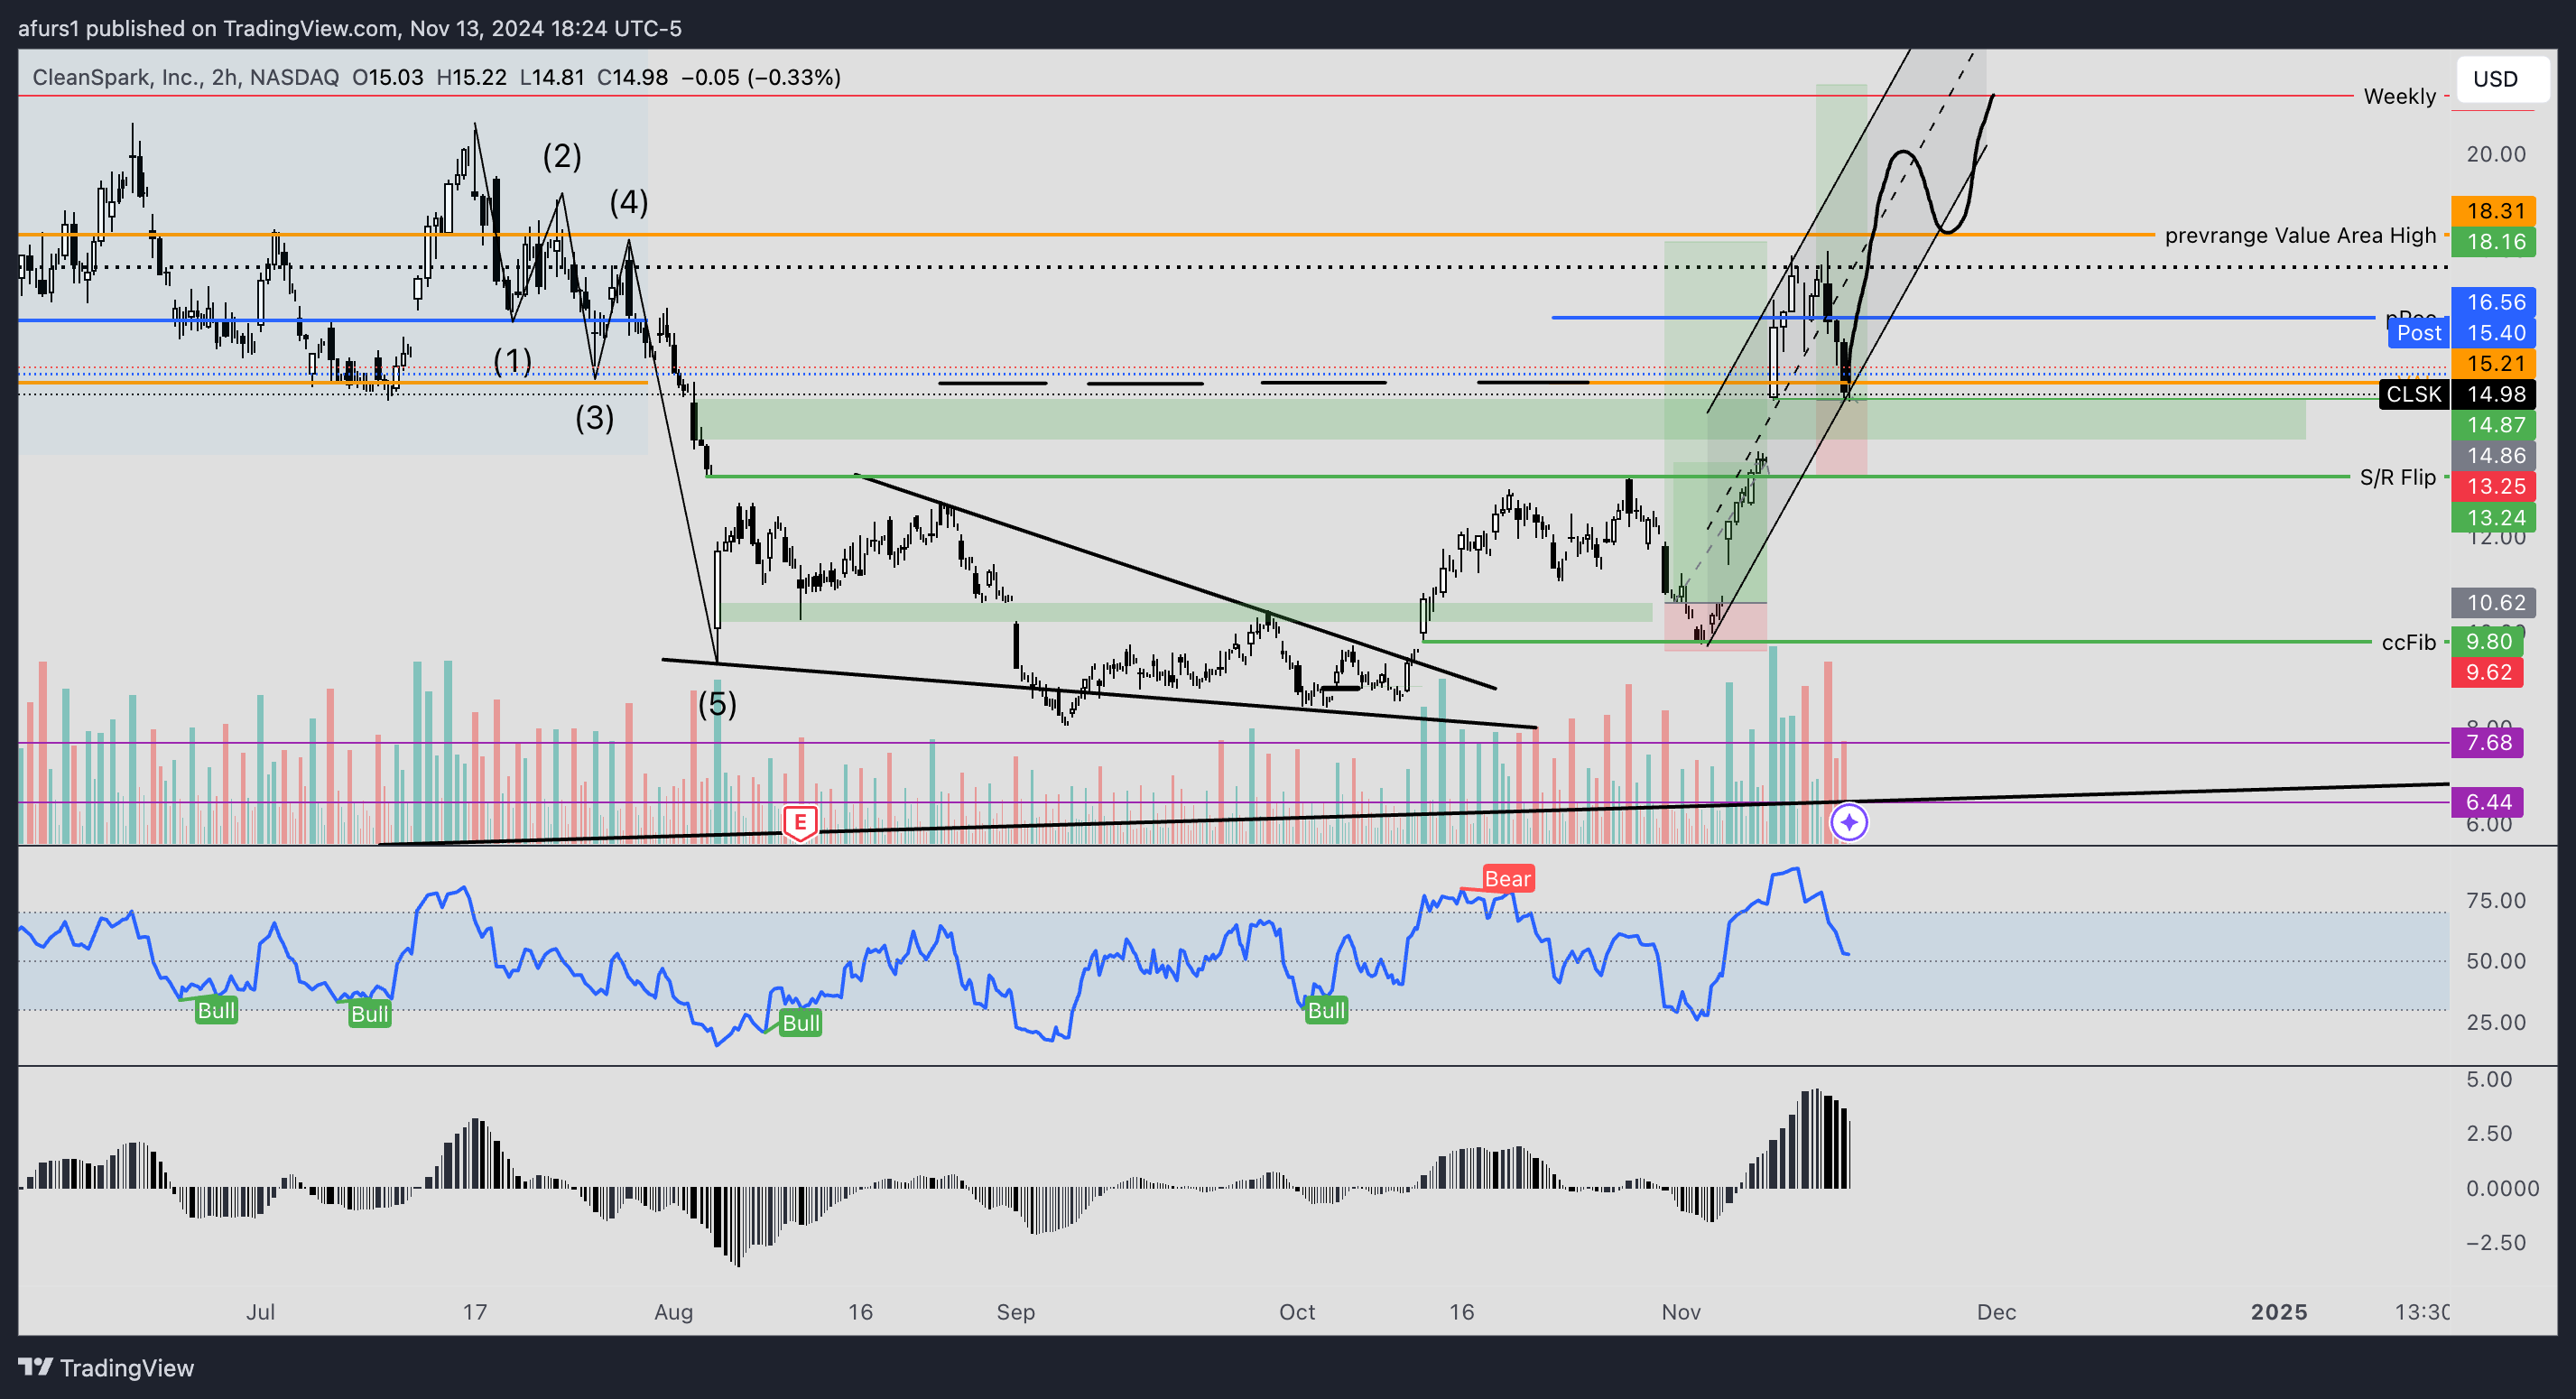Click the Sep date on time axis
Viewport: 2576px width, 1399px height.
click(x=1015, y=1312)
